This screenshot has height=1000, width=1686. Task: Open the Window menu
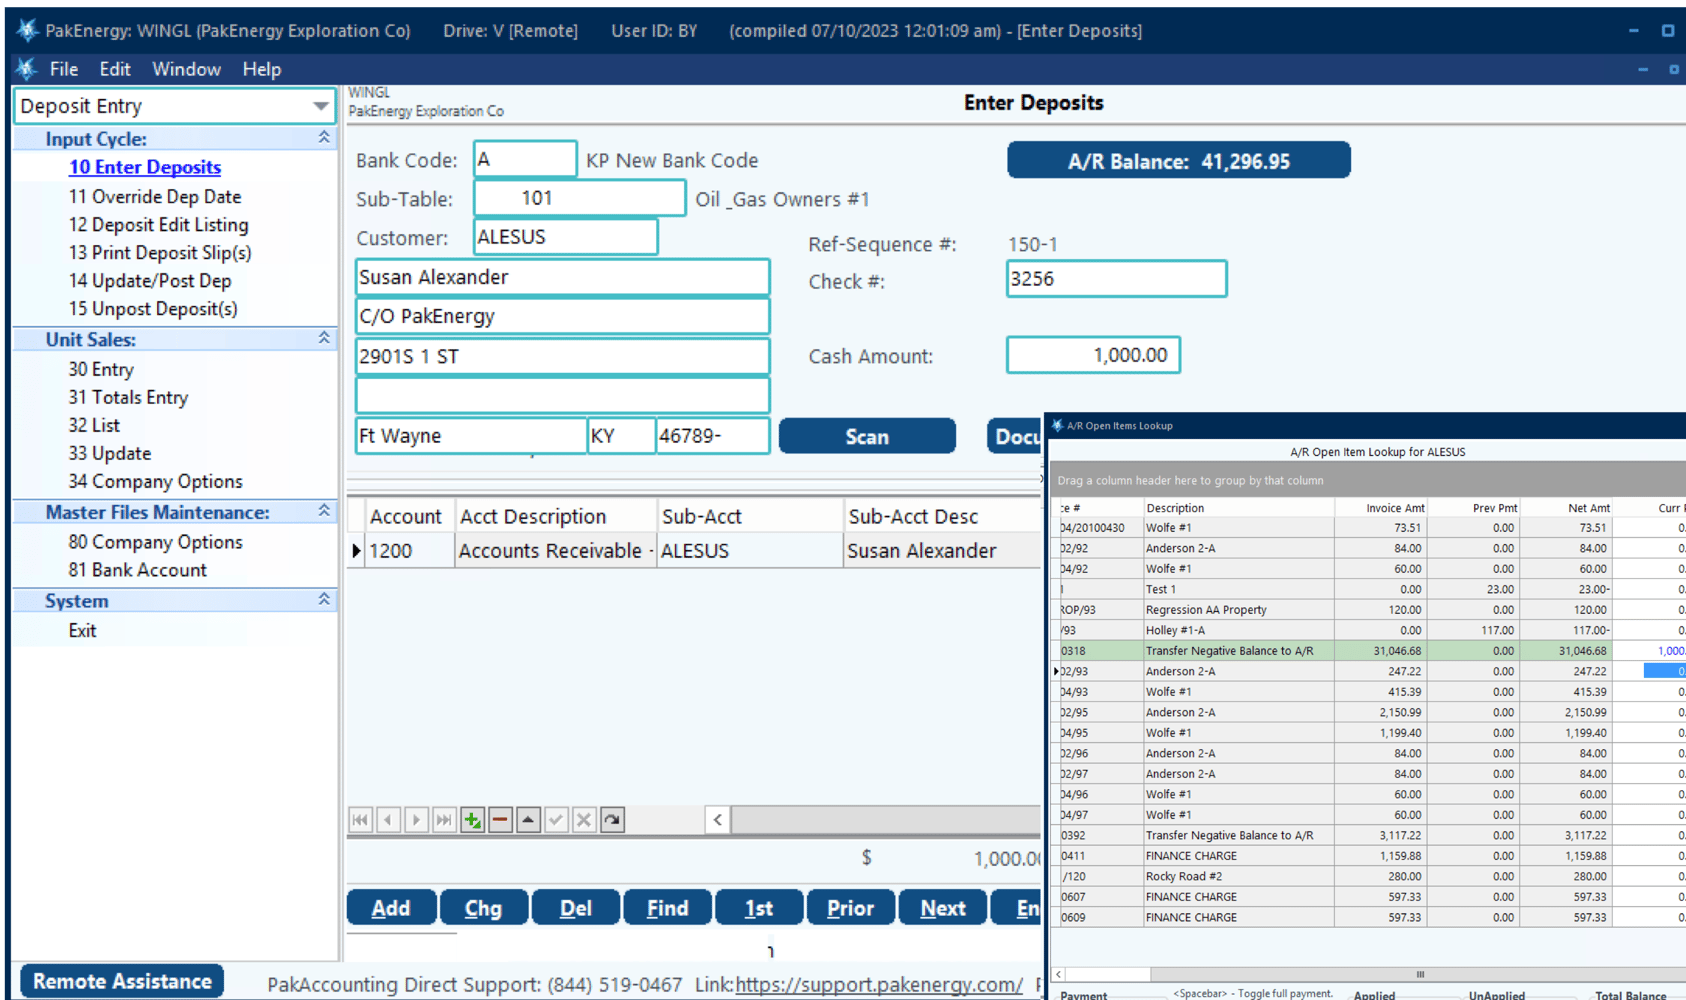[x=186, y=68]
